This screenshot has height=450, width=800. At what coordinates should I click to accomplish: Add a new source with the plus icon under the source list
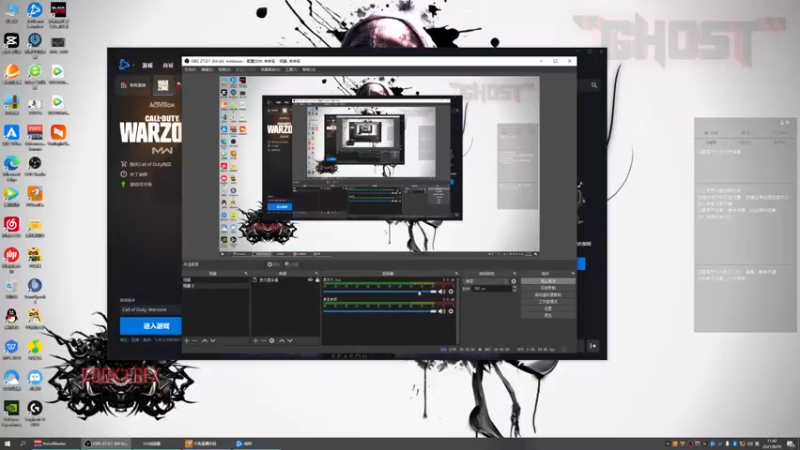click(x=256, y=340)
